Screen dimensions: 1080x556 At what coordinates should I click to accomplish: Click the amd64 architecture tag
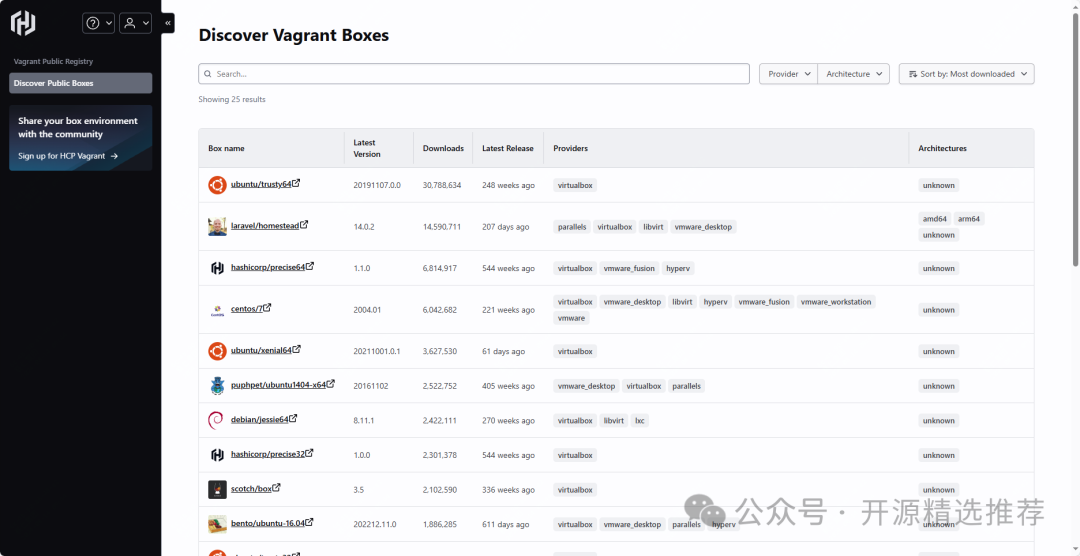point(935,219)
